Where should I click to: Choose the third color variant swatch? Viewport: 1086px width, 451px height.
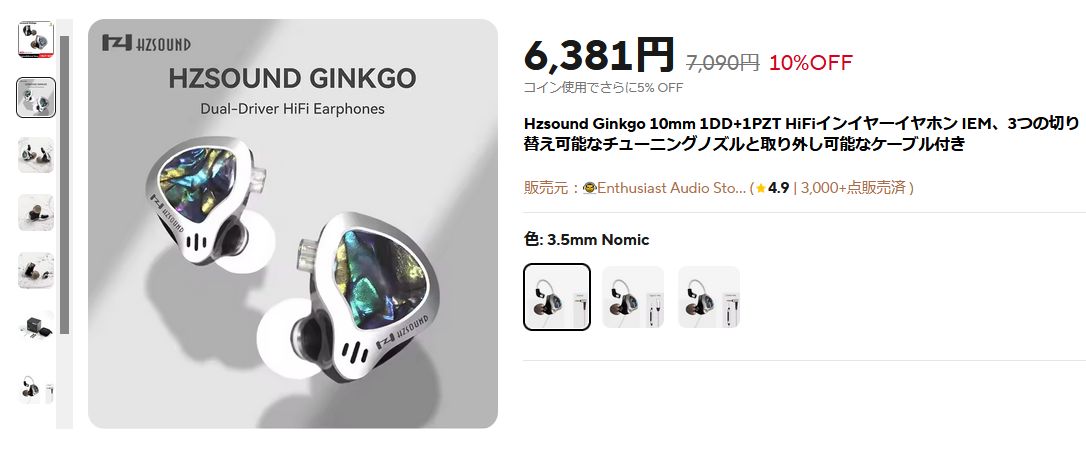(x=709, y=297)
